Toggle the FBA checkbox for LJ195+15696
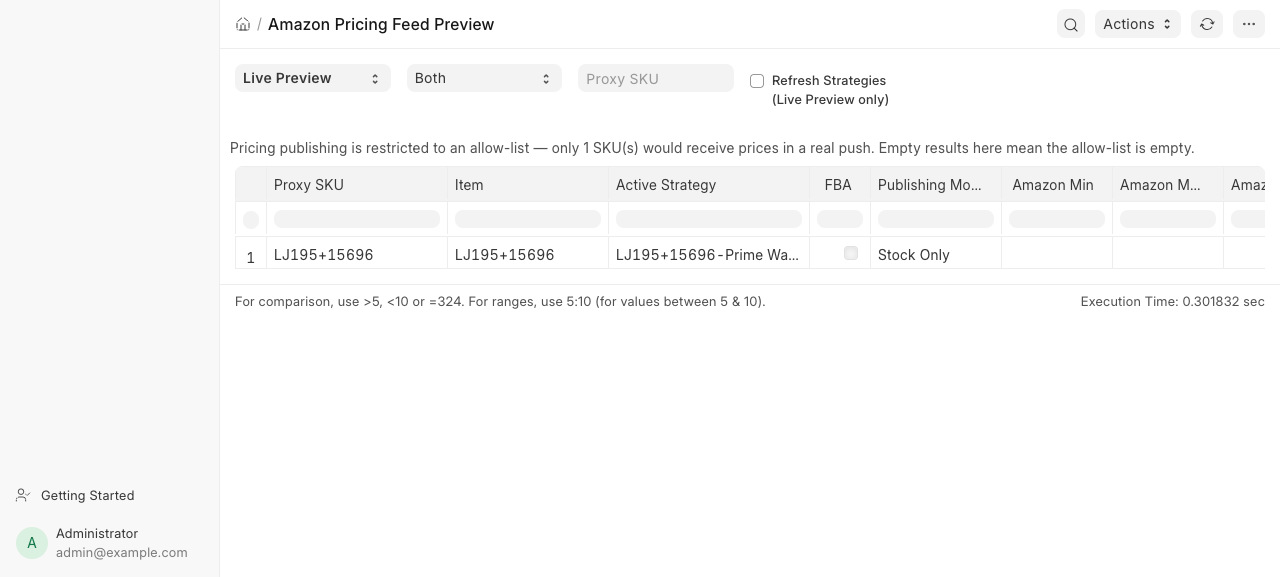Viewport: 1280px width, 577px height. click(x=851, y=253)
